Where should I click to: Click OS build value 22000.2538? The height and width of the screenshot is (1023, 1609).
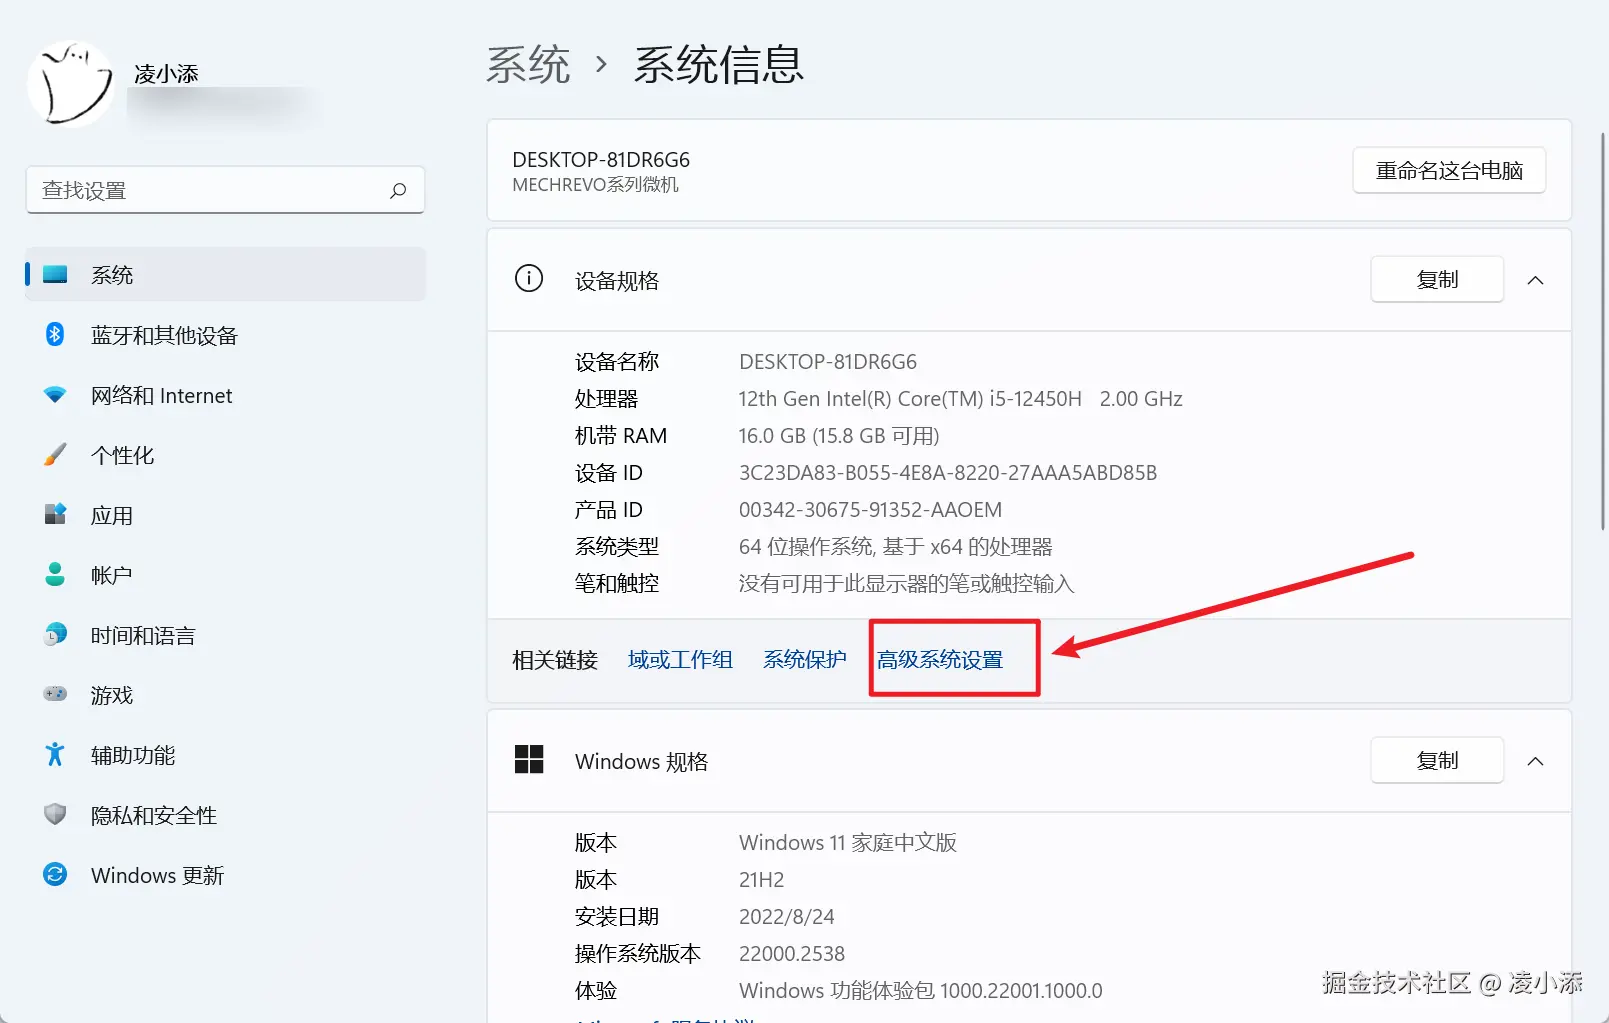(x=792, y=954)
